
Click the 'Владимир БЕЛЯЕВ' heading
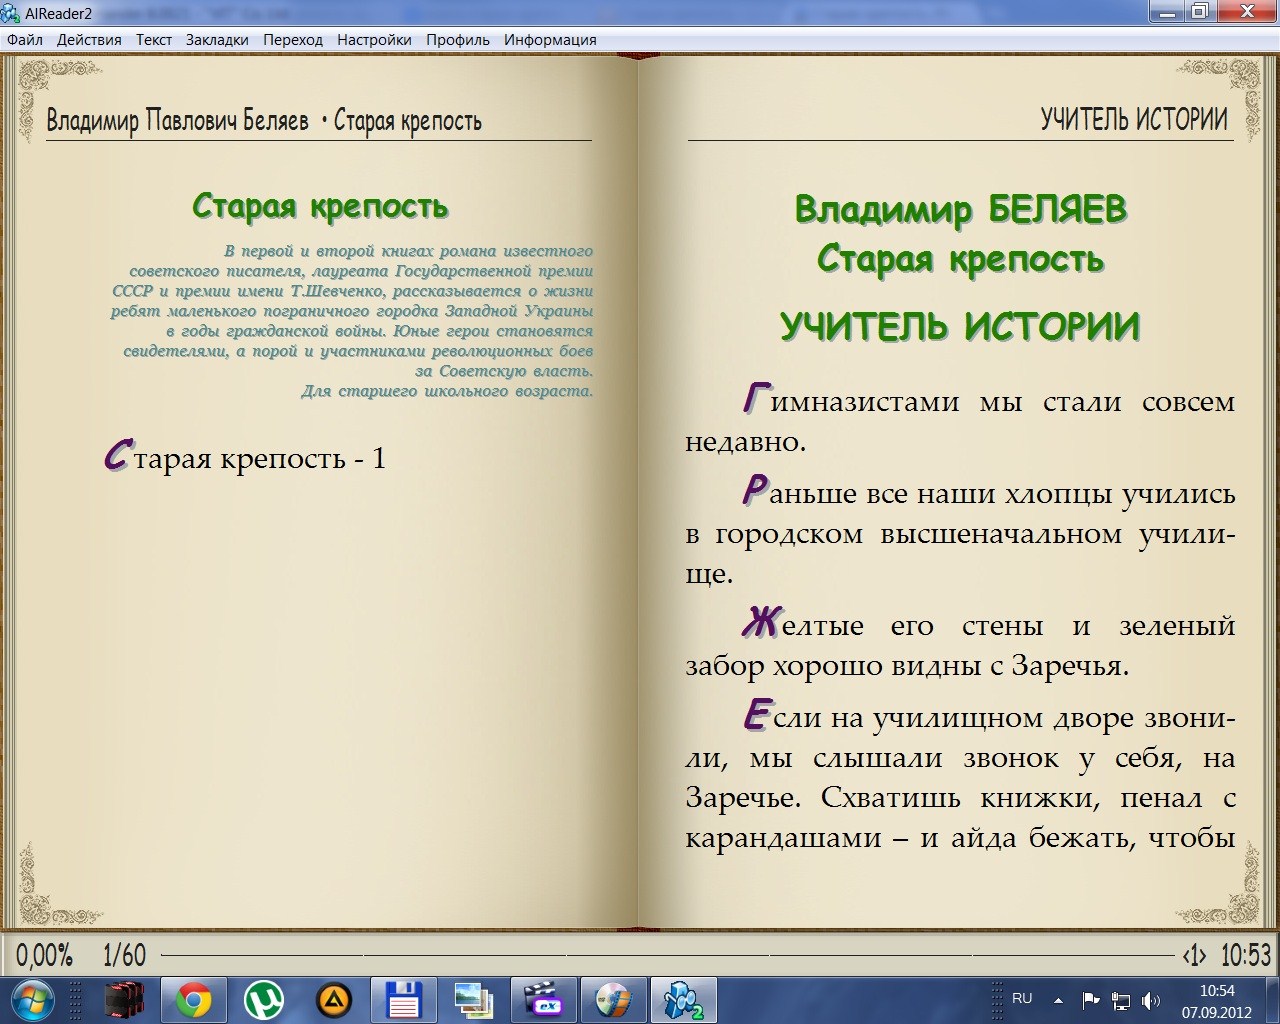tap(961, 210)
